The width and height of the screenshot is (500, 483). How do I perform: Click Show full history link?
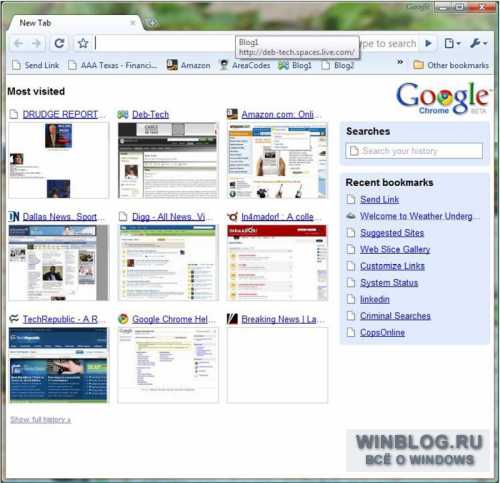click(40, 419)
